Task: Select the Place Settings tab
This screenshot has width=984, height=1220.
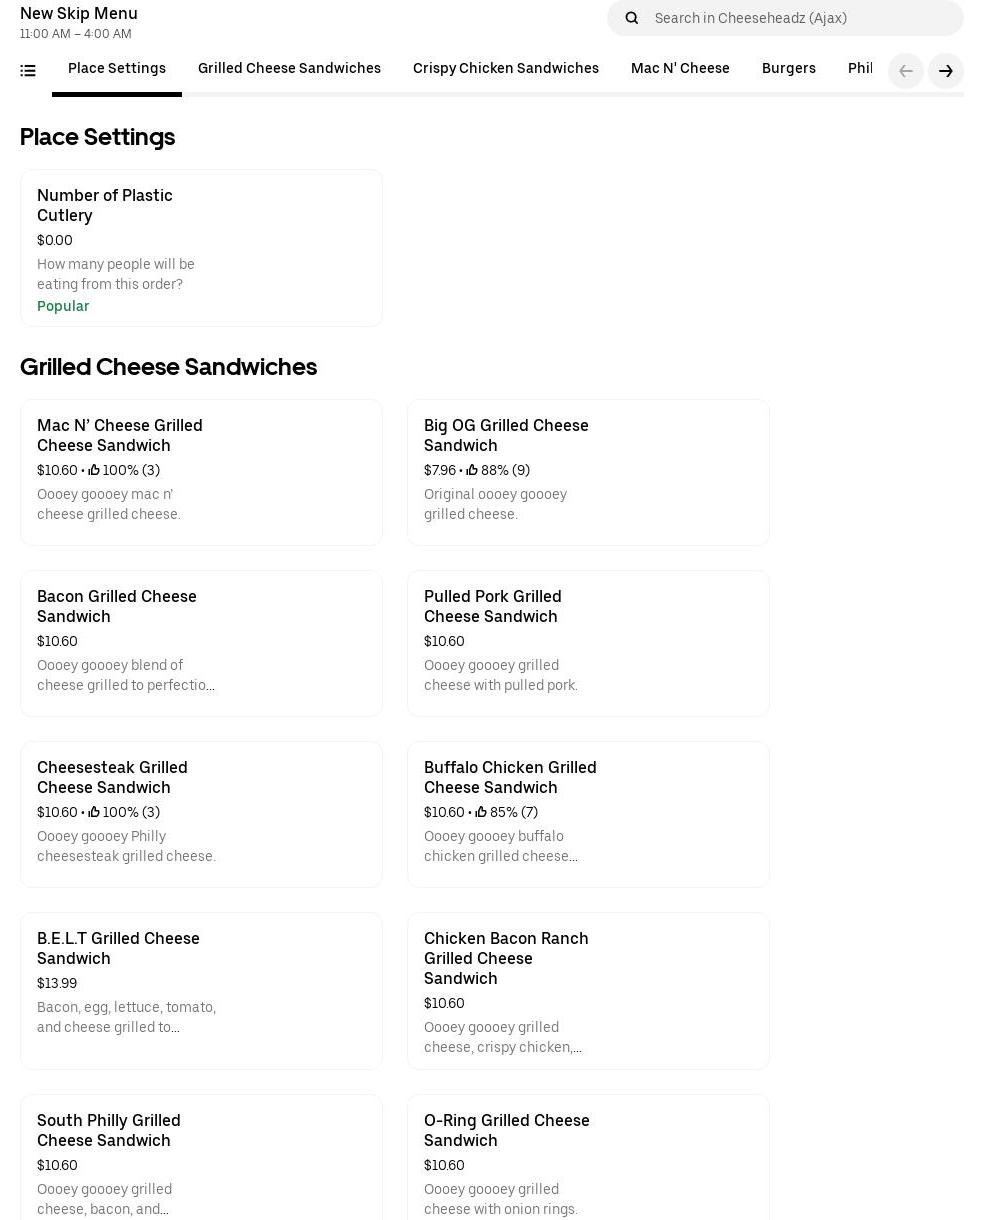Action: [x=117, y=68]
